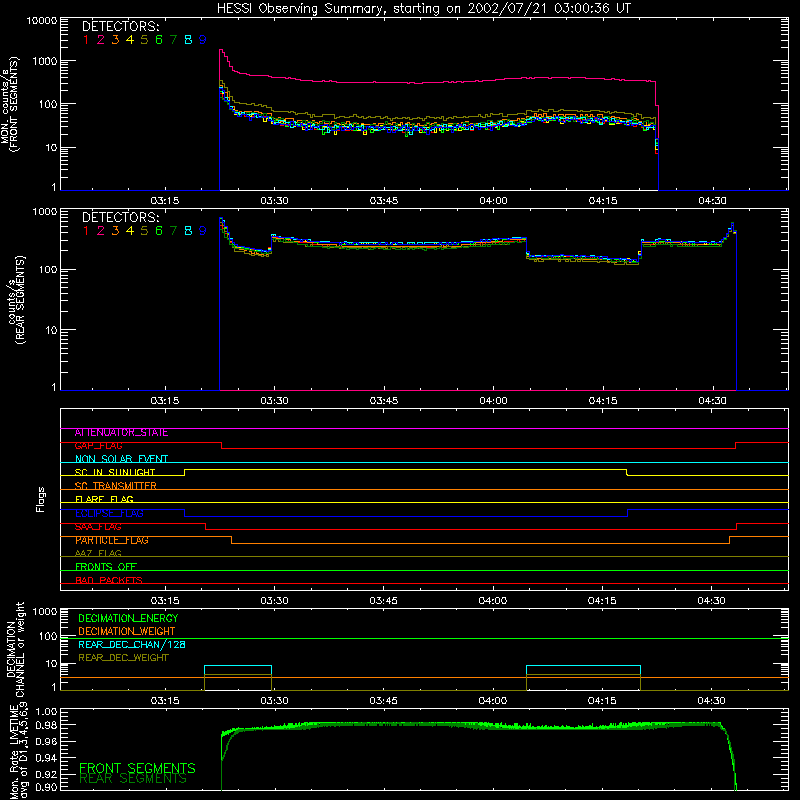Image resolution: width=800 pixels, height=800 pixels.
Task: Click the 03:30 time tick under front segments plot
Action: click(274, 201)
